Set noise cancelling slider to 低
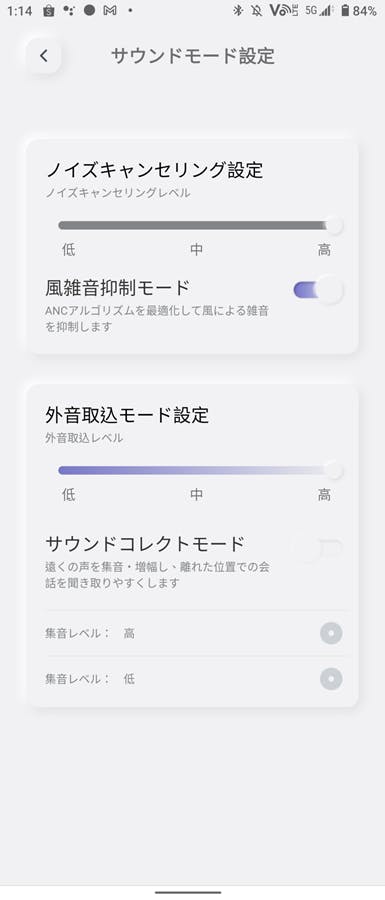 pos(62,226)
